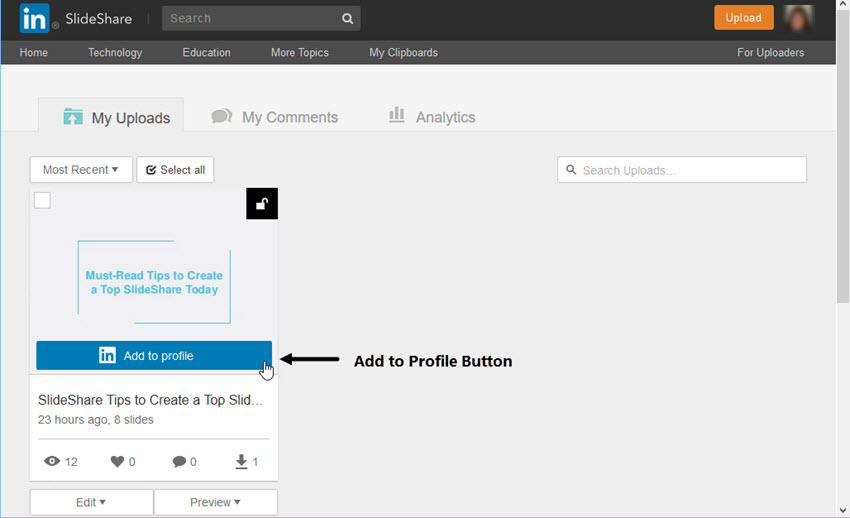Click the likes heart icon
This screenshot has width=850, height=518.
[117, 462]
